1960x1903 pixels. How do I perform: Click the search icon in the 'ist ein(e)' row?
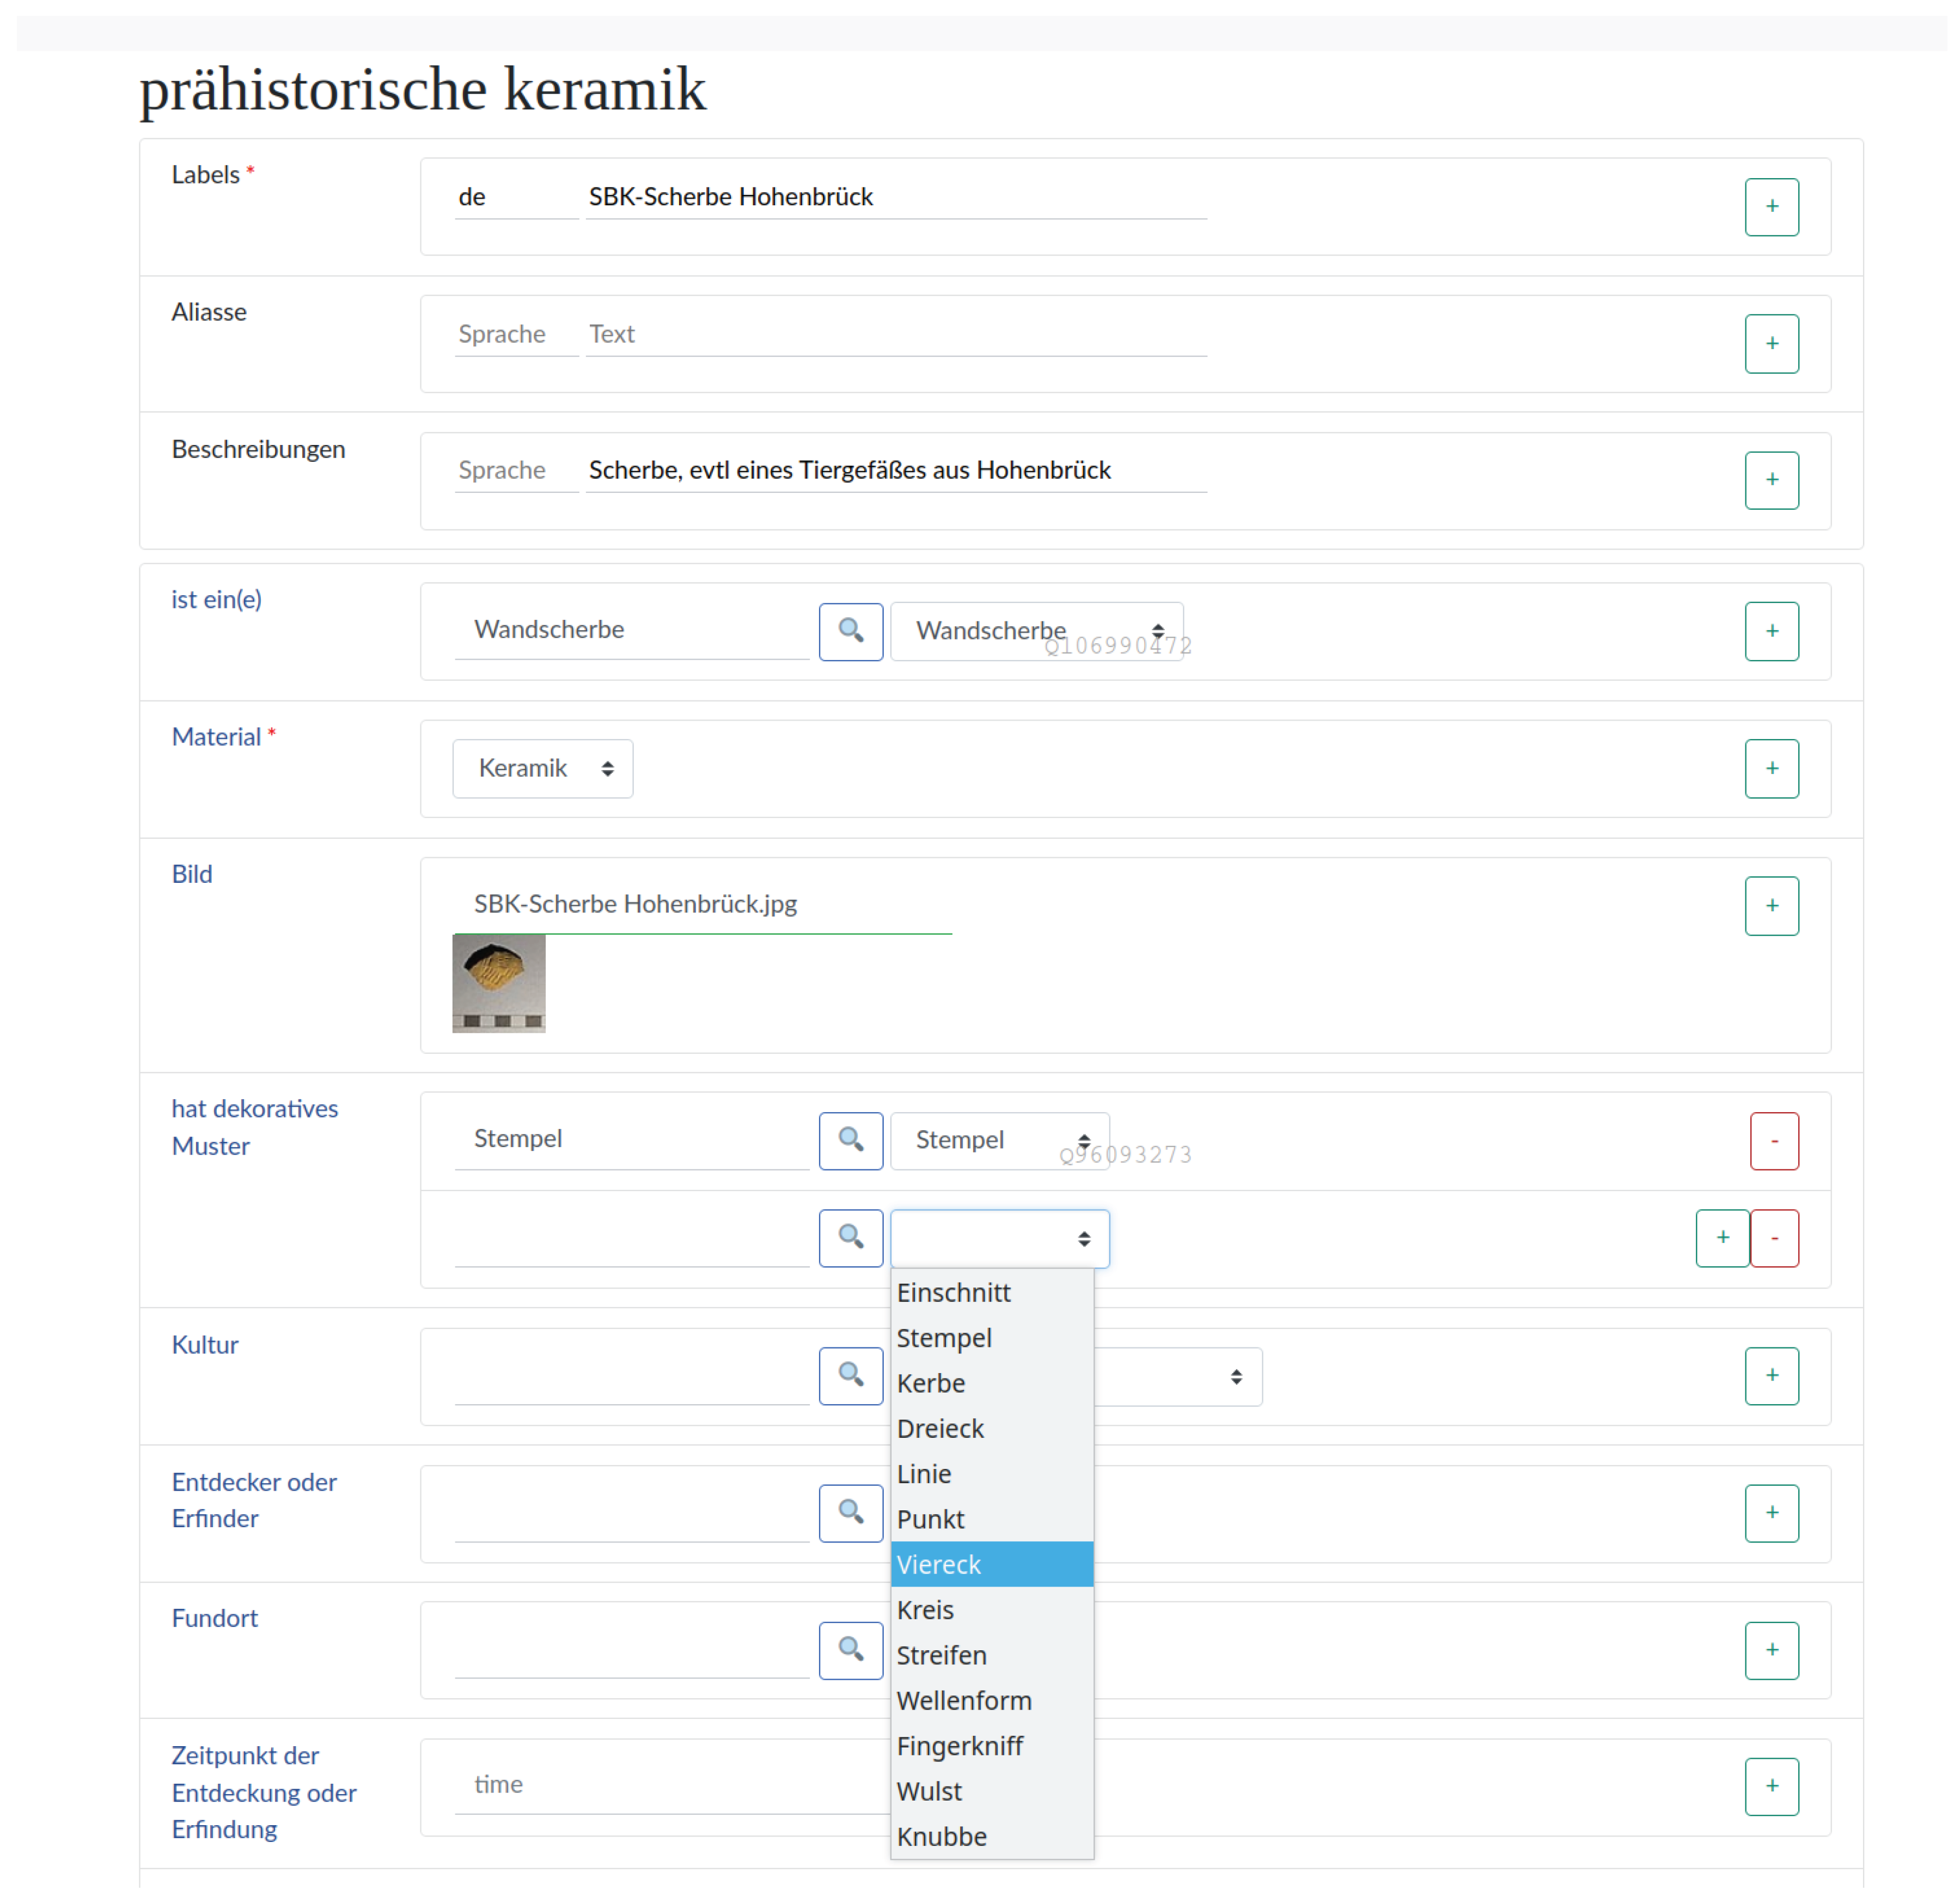pos(850,631)
